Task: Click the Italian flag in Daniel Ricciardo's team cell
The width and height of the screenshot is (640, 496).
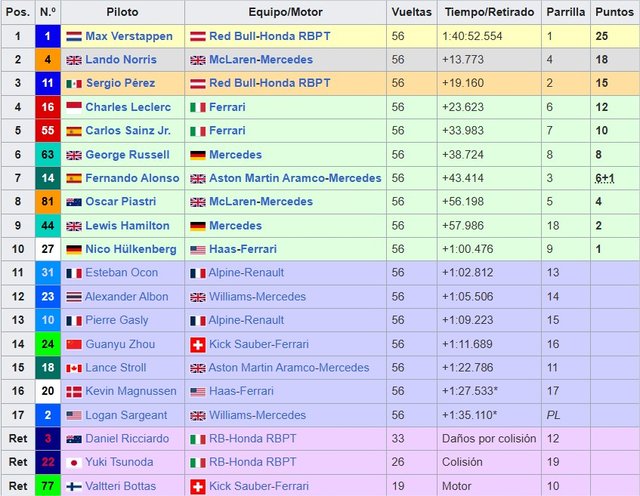Action: (x=198, y=439)
